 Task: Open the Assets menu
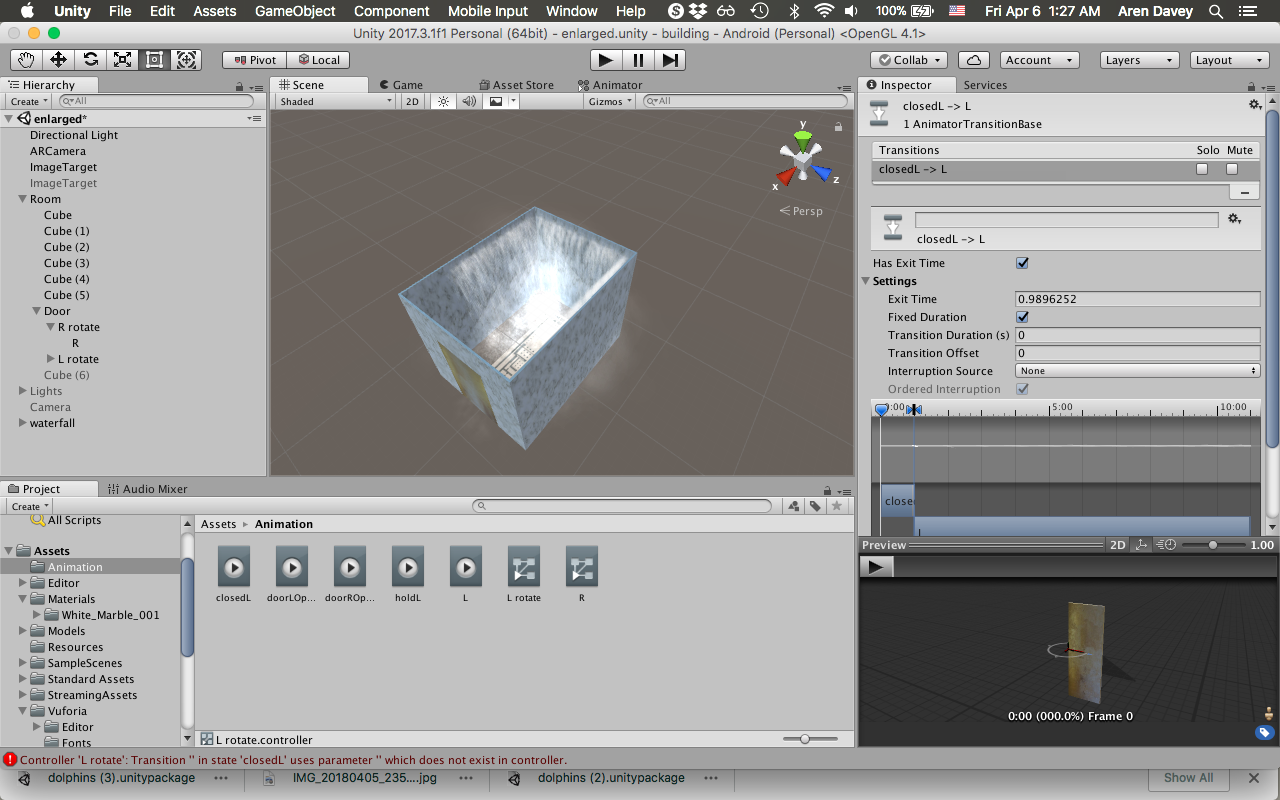point(215,11)
